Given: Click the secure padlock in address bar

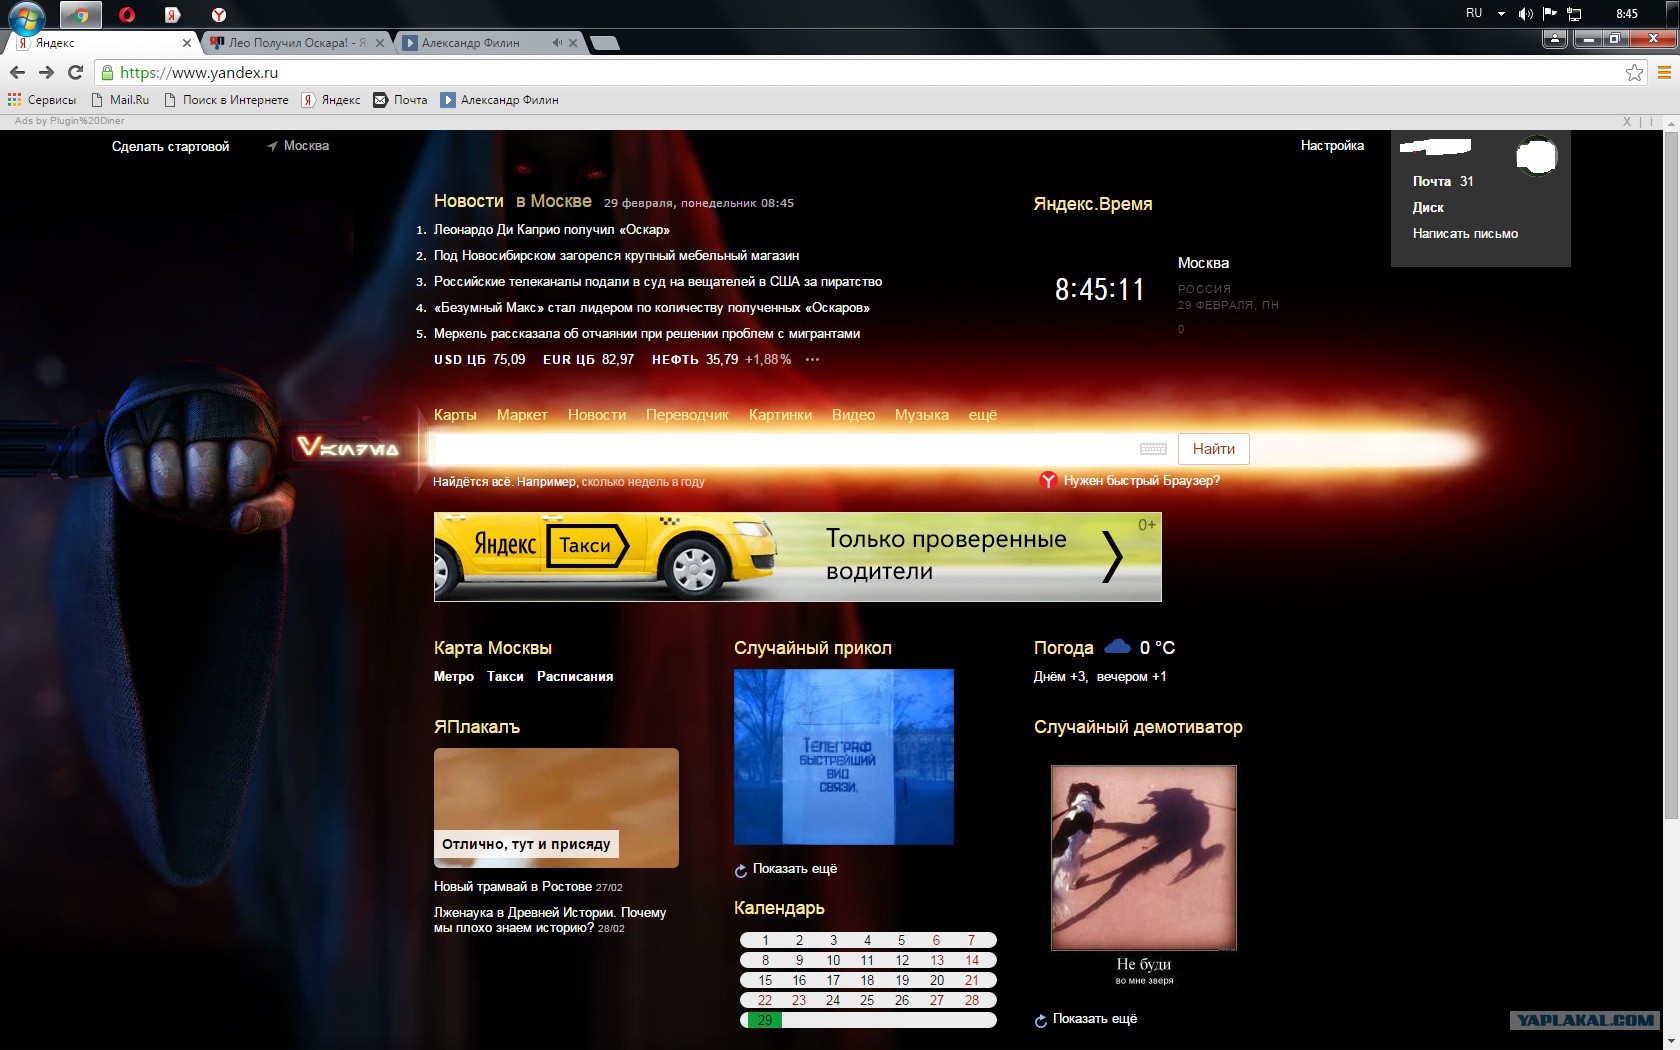Looking at the screenshot, I should (x=107, y=72).
